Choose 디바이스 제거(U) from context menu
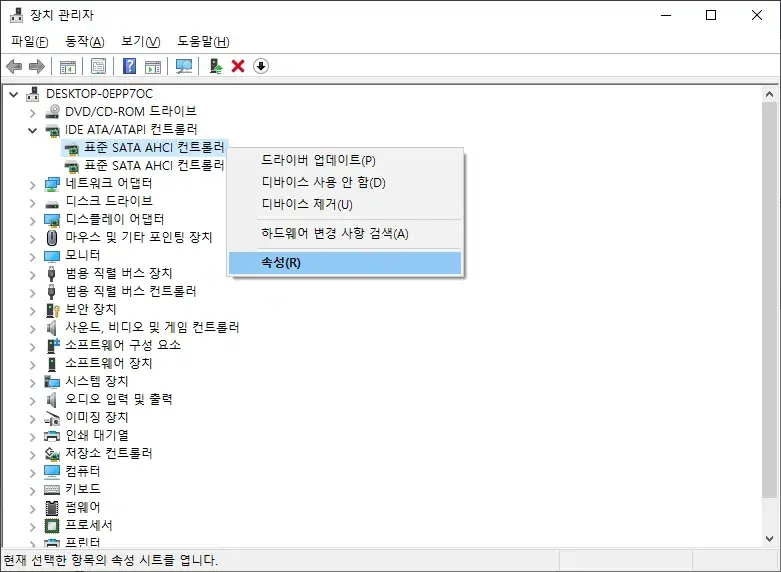 click(x=345, y=204)
